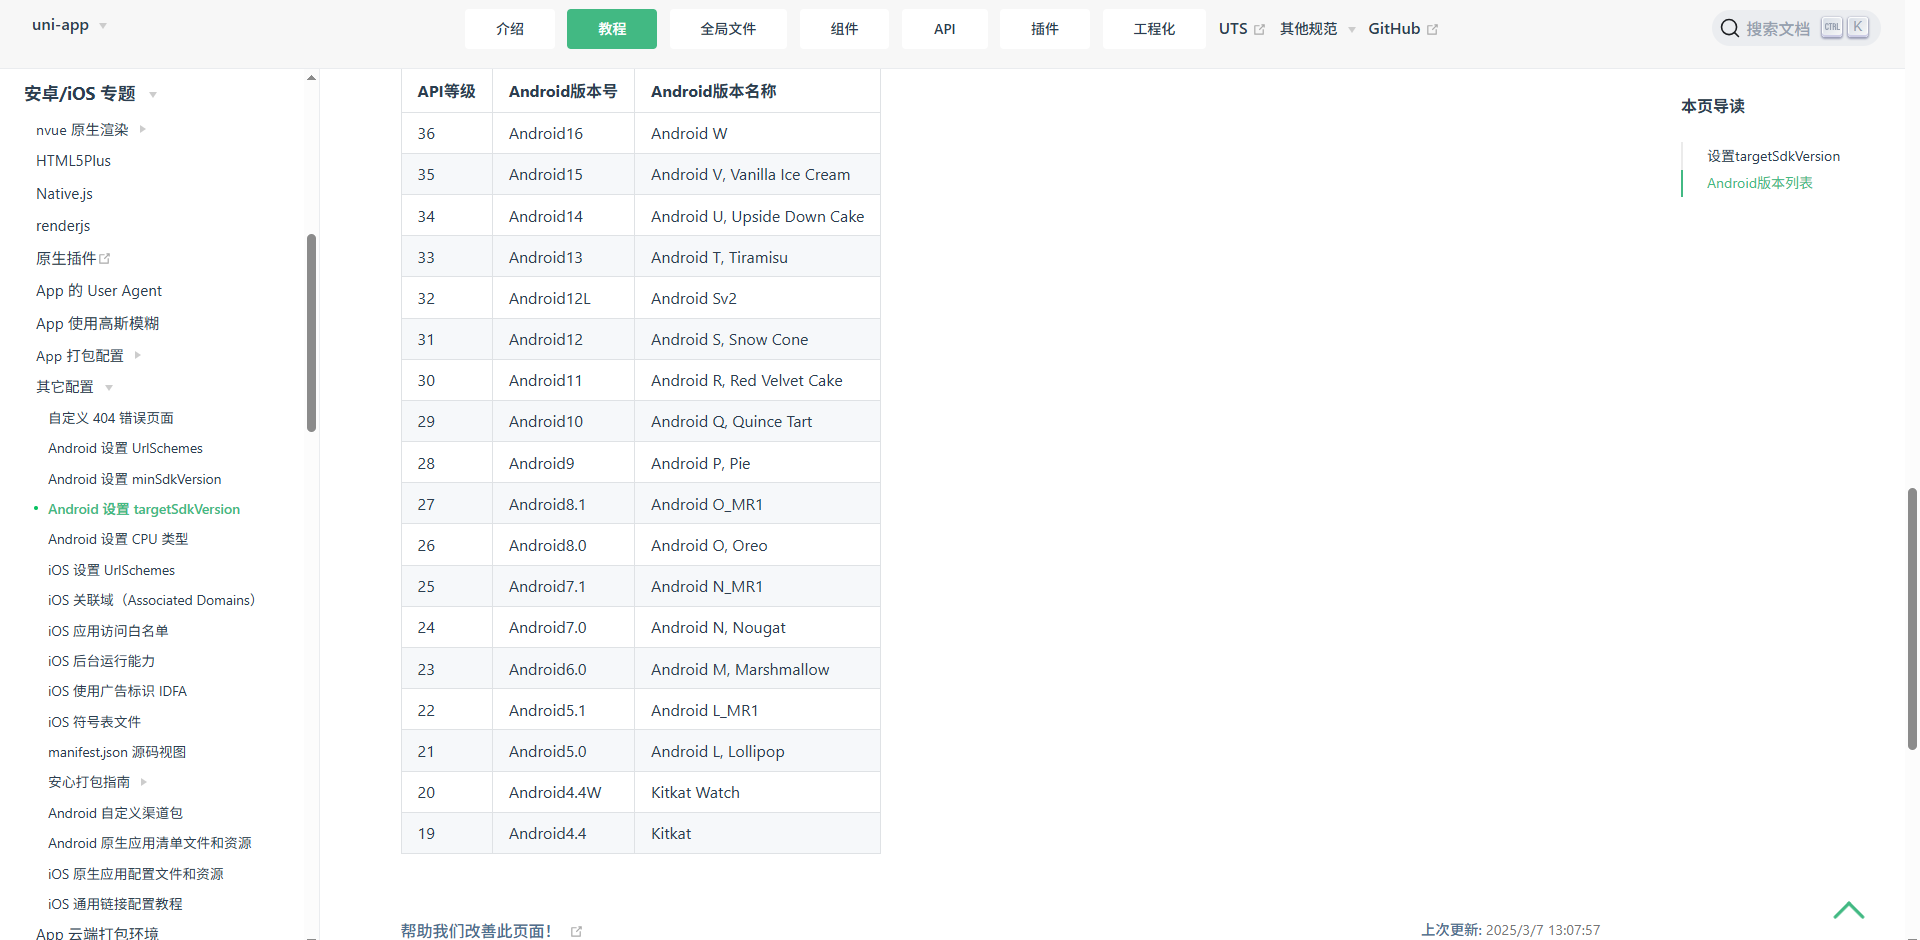Click the sidebar scroll-up arrow
Viewport: 1920px width, 940px height.
coord(311,77)
